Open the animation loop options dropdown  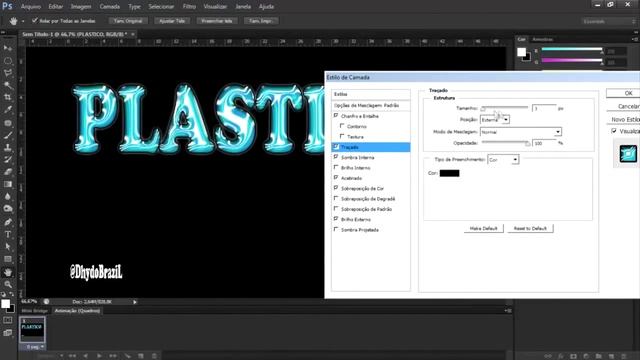[51, 356]
